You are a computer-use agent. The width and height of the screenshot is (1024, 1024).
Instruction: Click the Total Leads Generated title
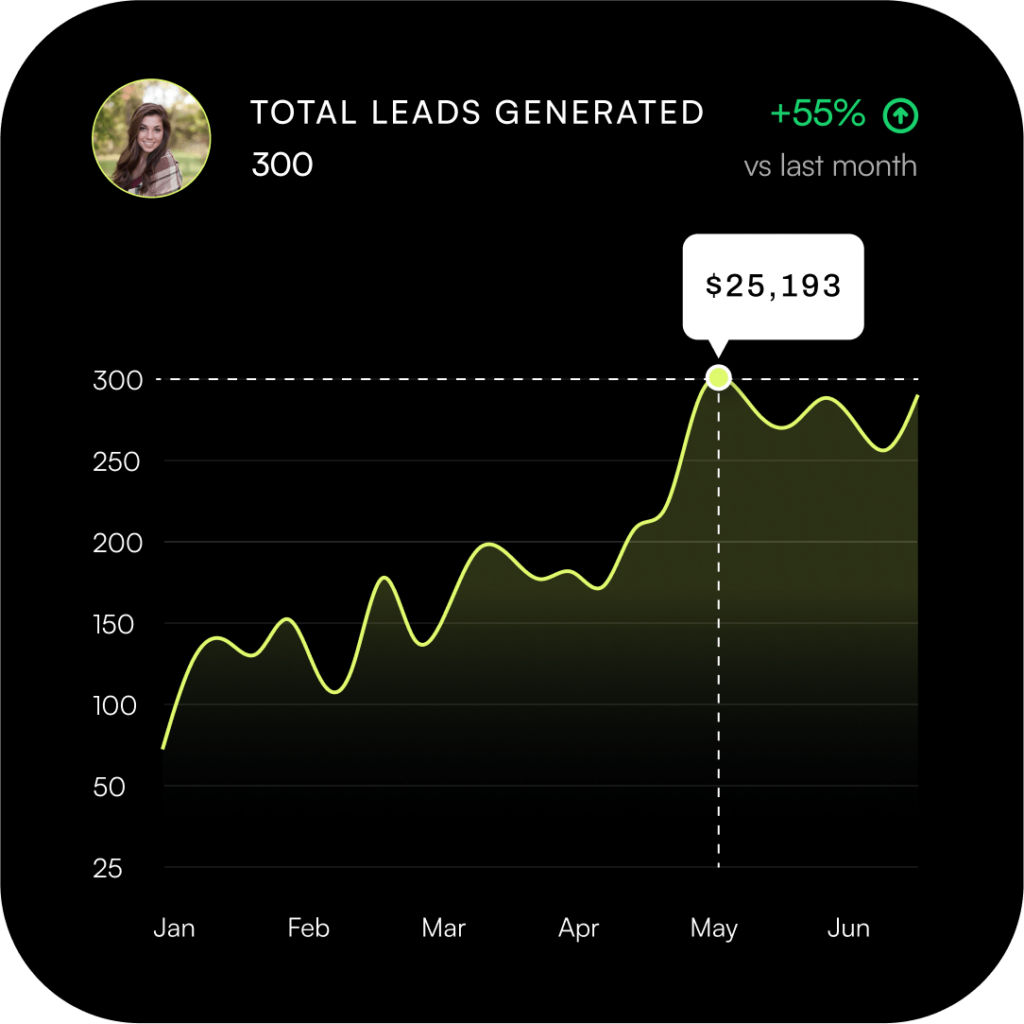477,113
